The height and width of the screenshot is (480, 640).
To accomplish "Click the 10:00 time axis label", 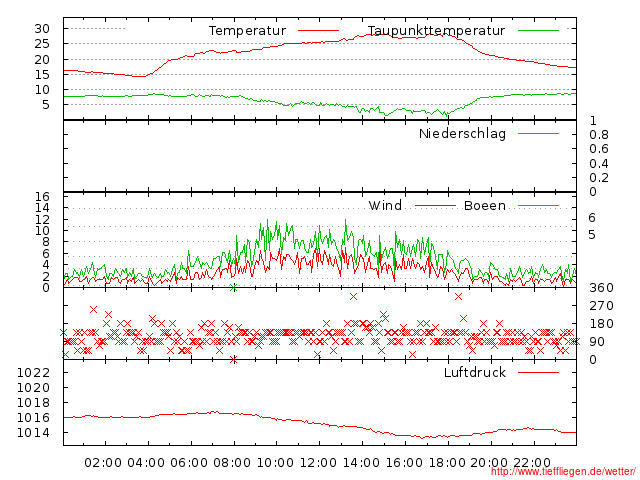I will (x=275, y=463).
